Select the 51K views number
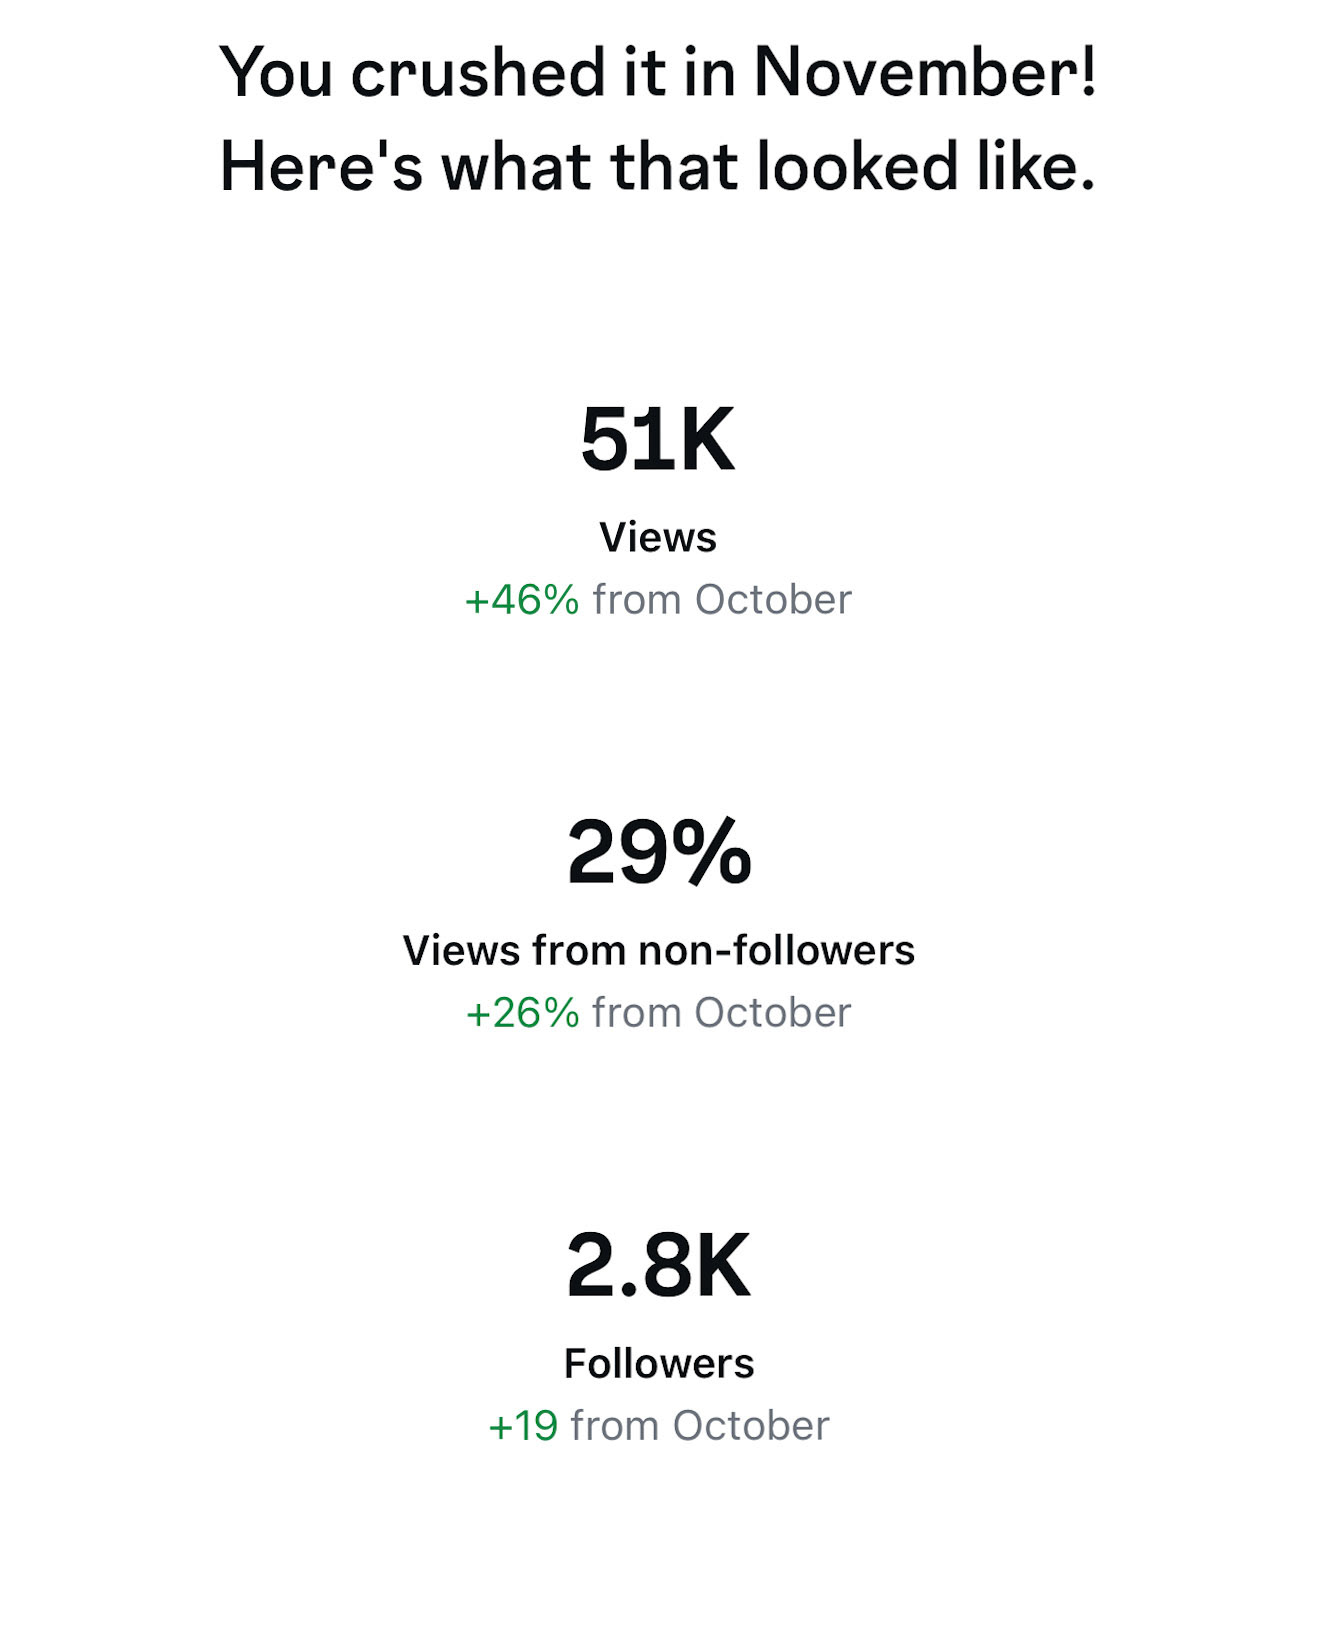Screen dimensions: 1318x1648 point(658,440)
